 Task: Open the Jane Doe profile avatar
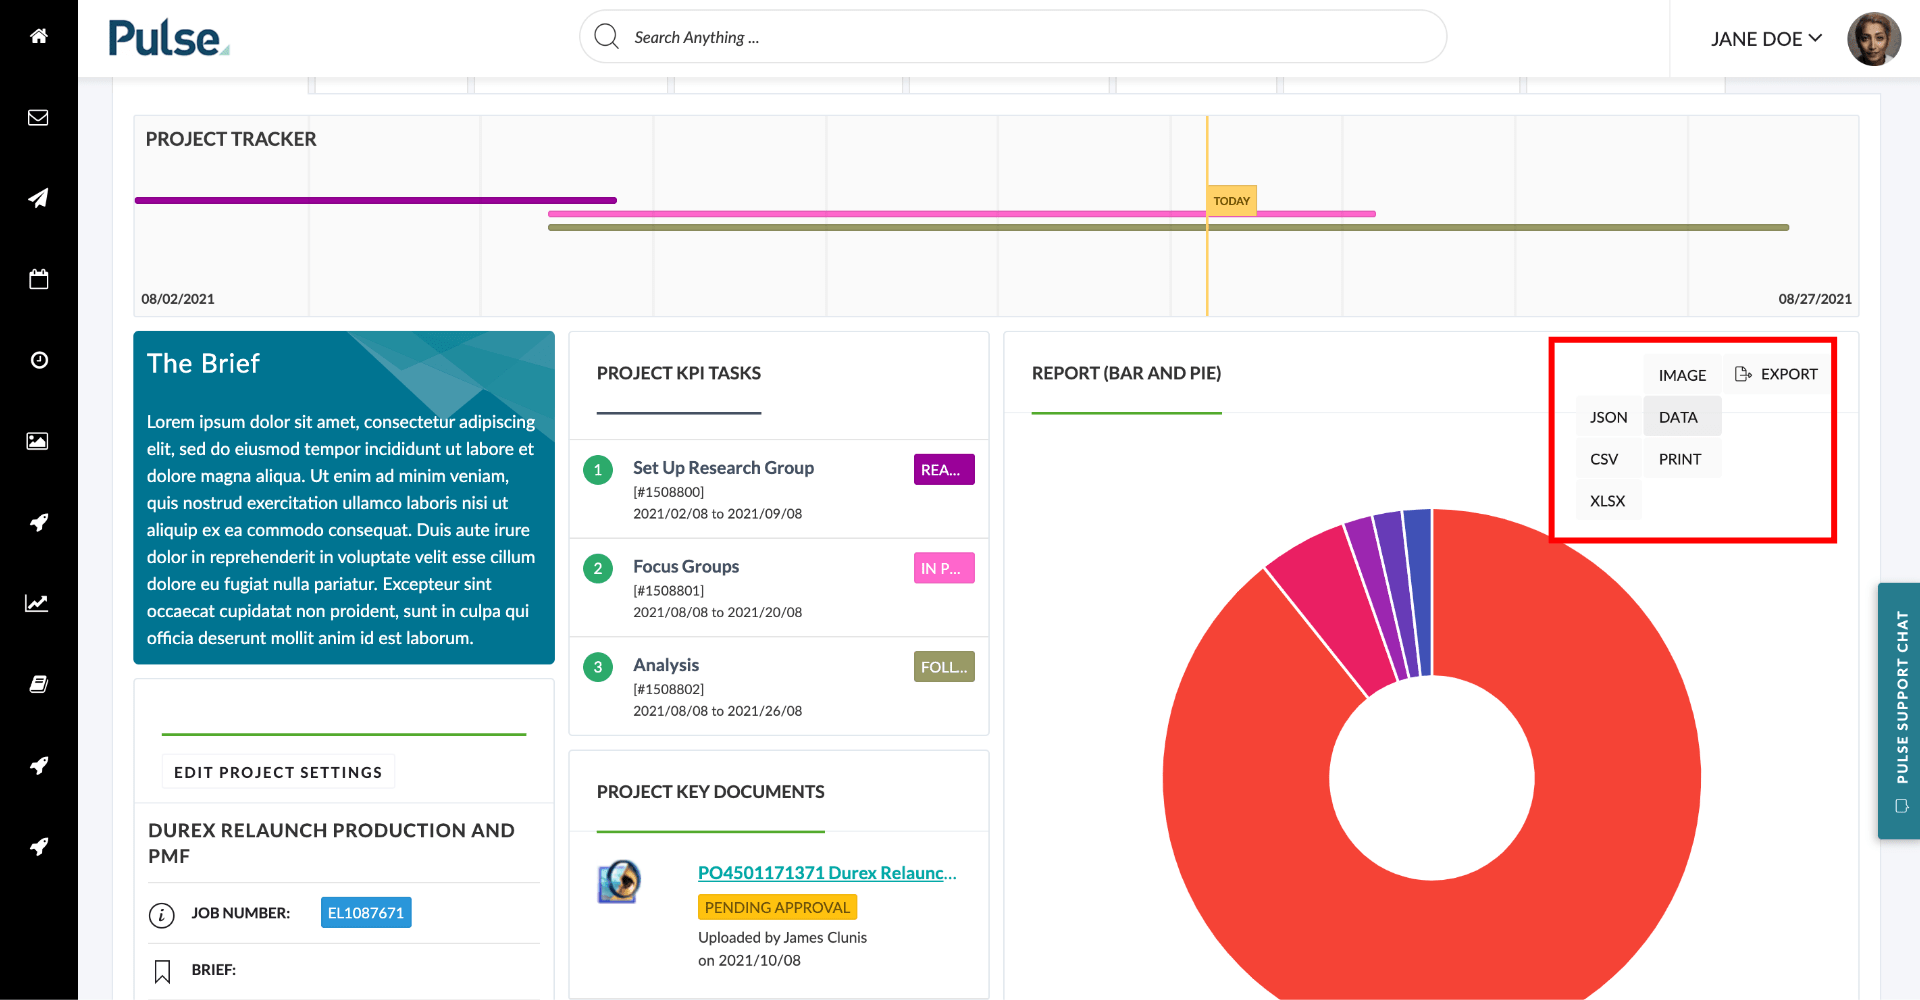(1873, 39)
